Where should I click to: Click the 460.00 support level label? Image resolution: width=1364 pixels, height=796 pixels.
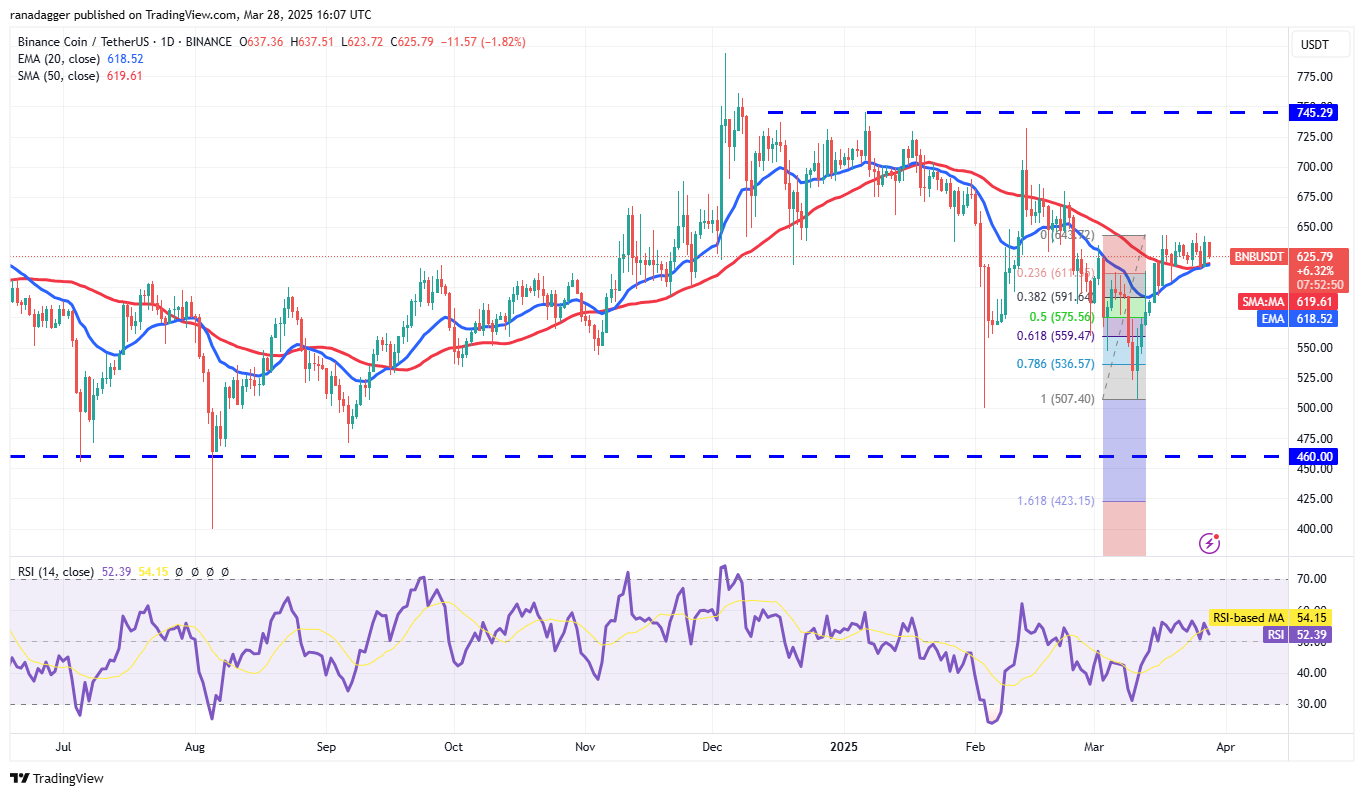click(1314, 456)
